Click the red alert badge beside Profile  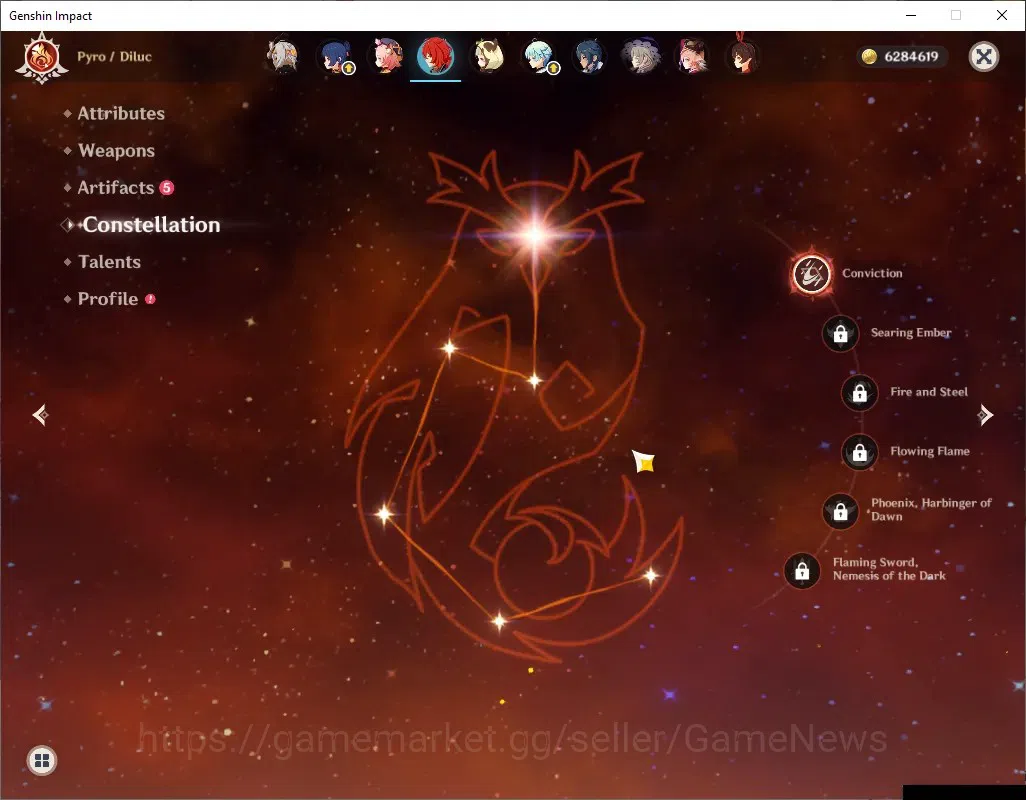pos(150,299)
